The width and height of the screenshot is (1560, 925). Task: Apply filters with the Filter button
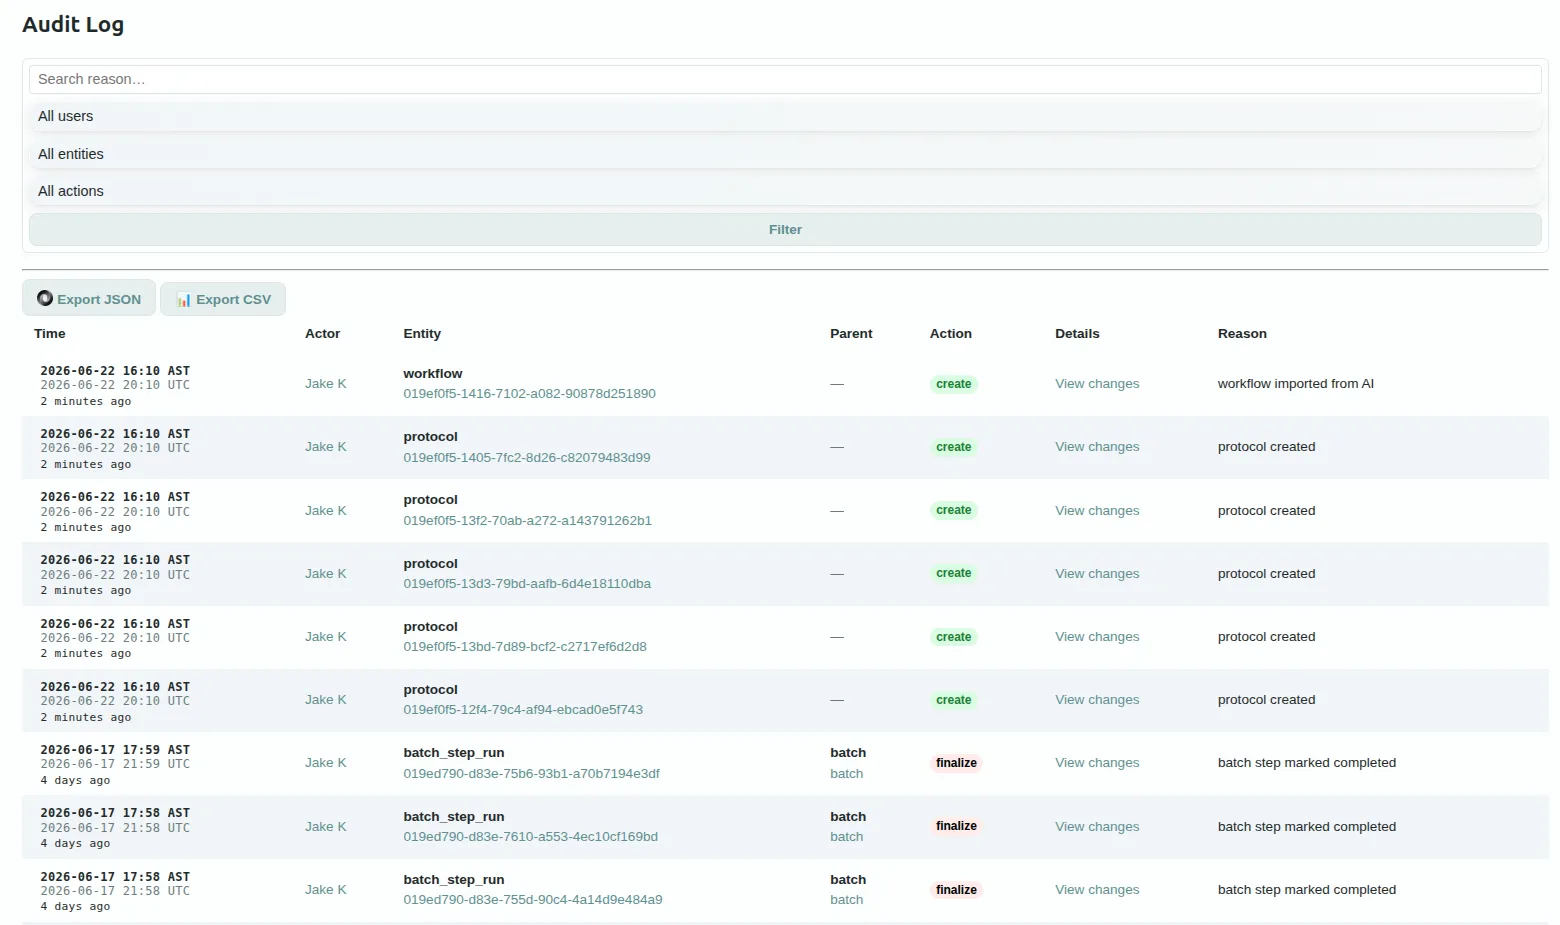click(x=785, y=229)
